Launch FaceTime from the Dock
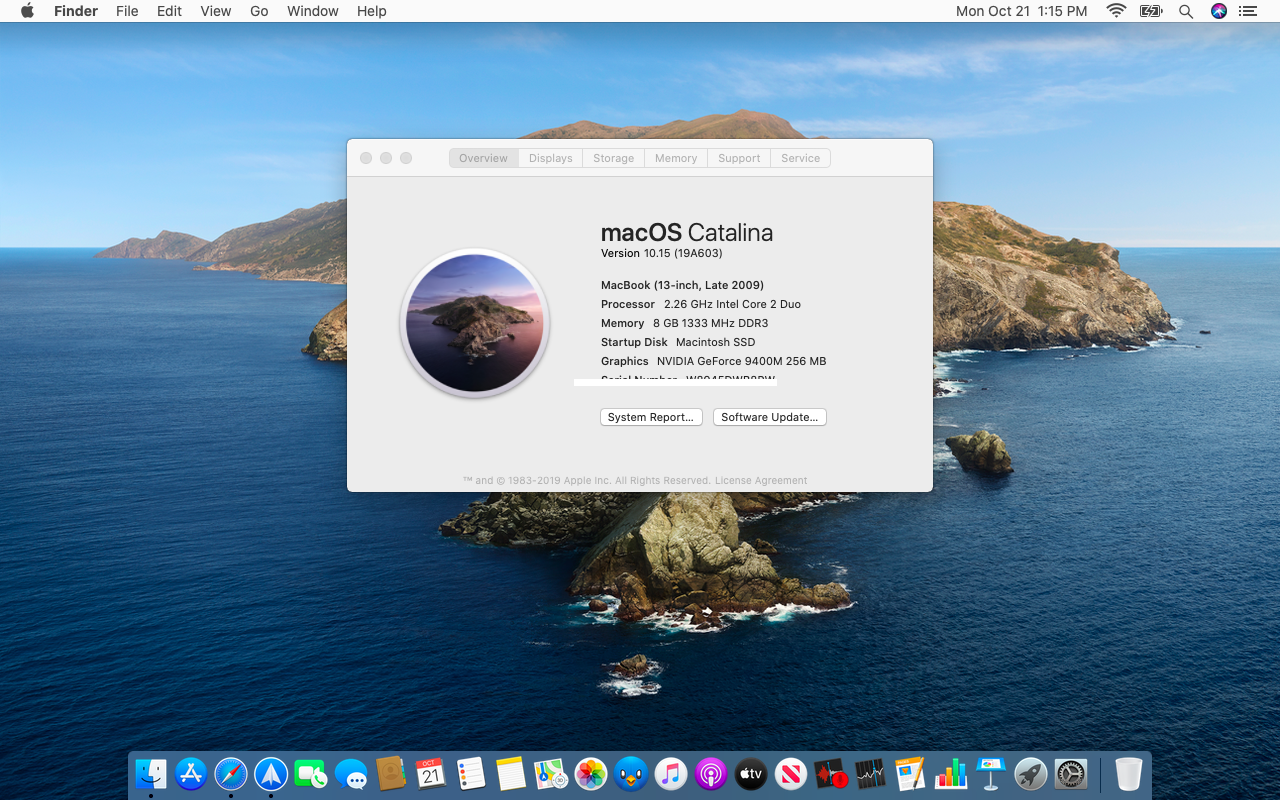Screen dimensions: 1280x800 tap(311, 774)
